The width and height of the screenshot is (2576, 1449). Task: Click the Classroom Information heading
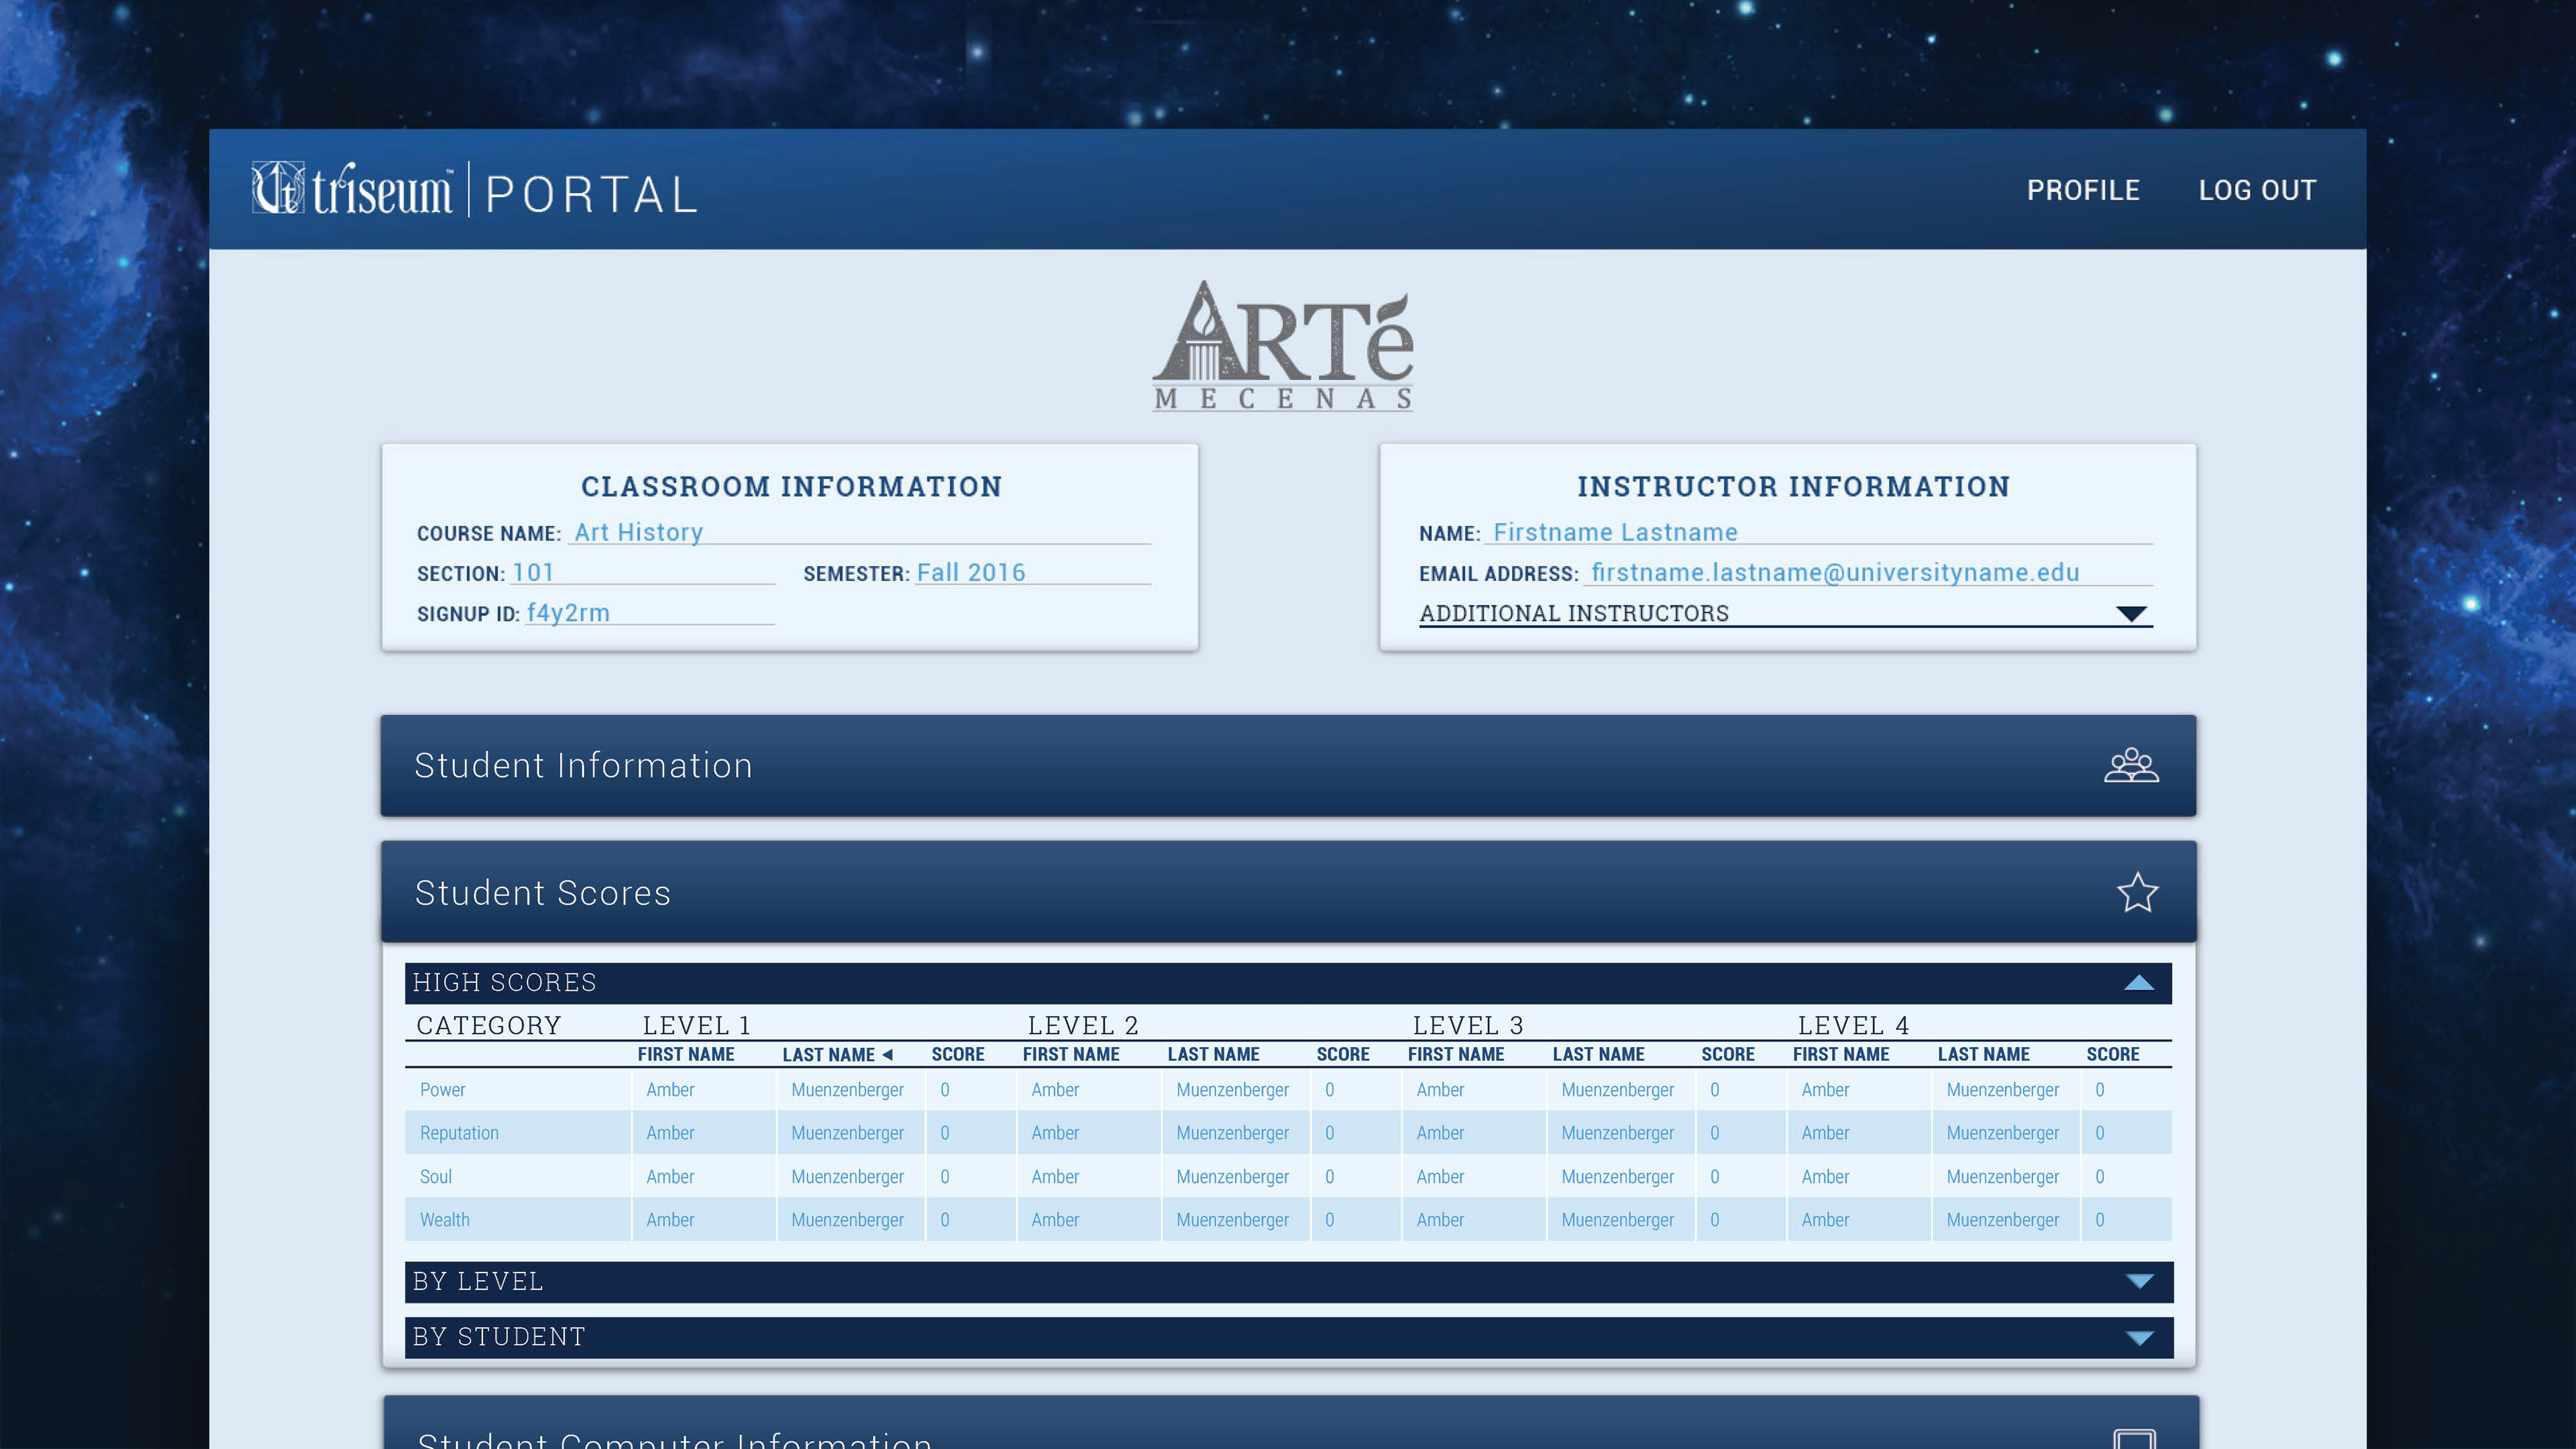coord(791,486)
